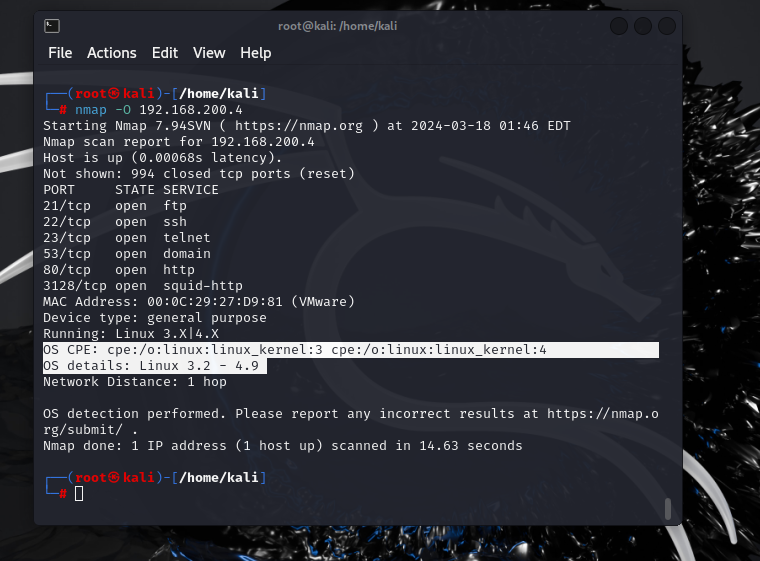Click the first window control button in title bar

pyautogui.click(x=619, y=26)
